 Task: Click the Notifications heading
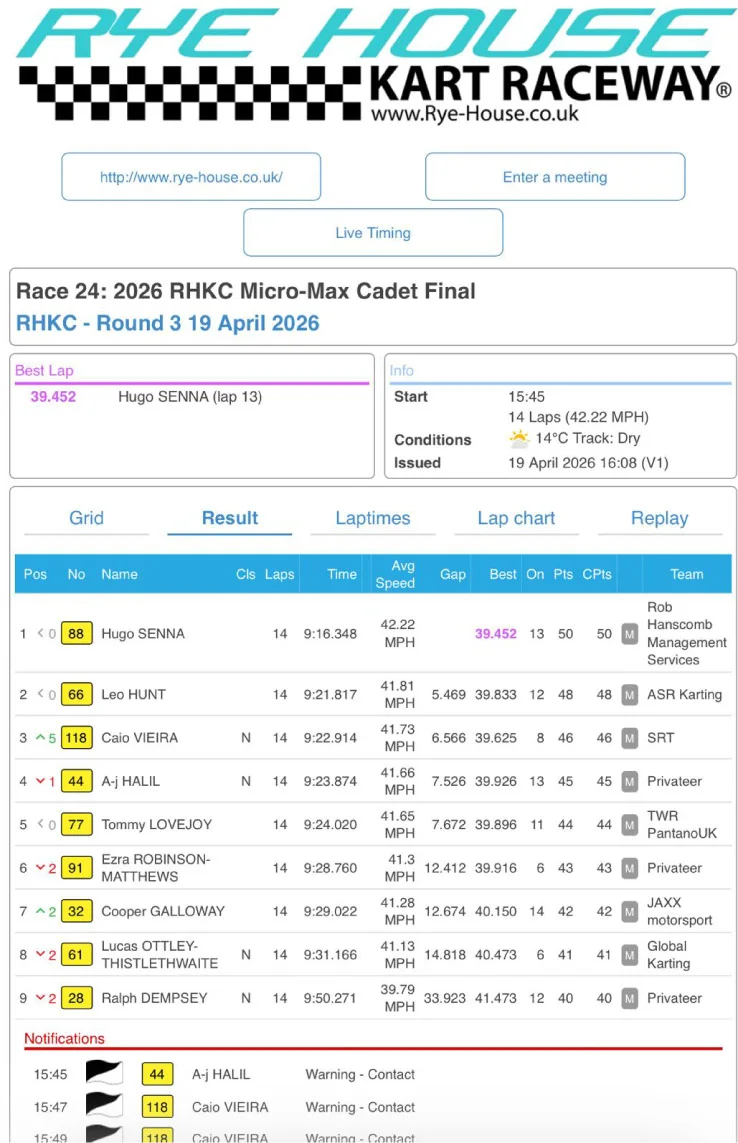click(x=64, y=1038)
